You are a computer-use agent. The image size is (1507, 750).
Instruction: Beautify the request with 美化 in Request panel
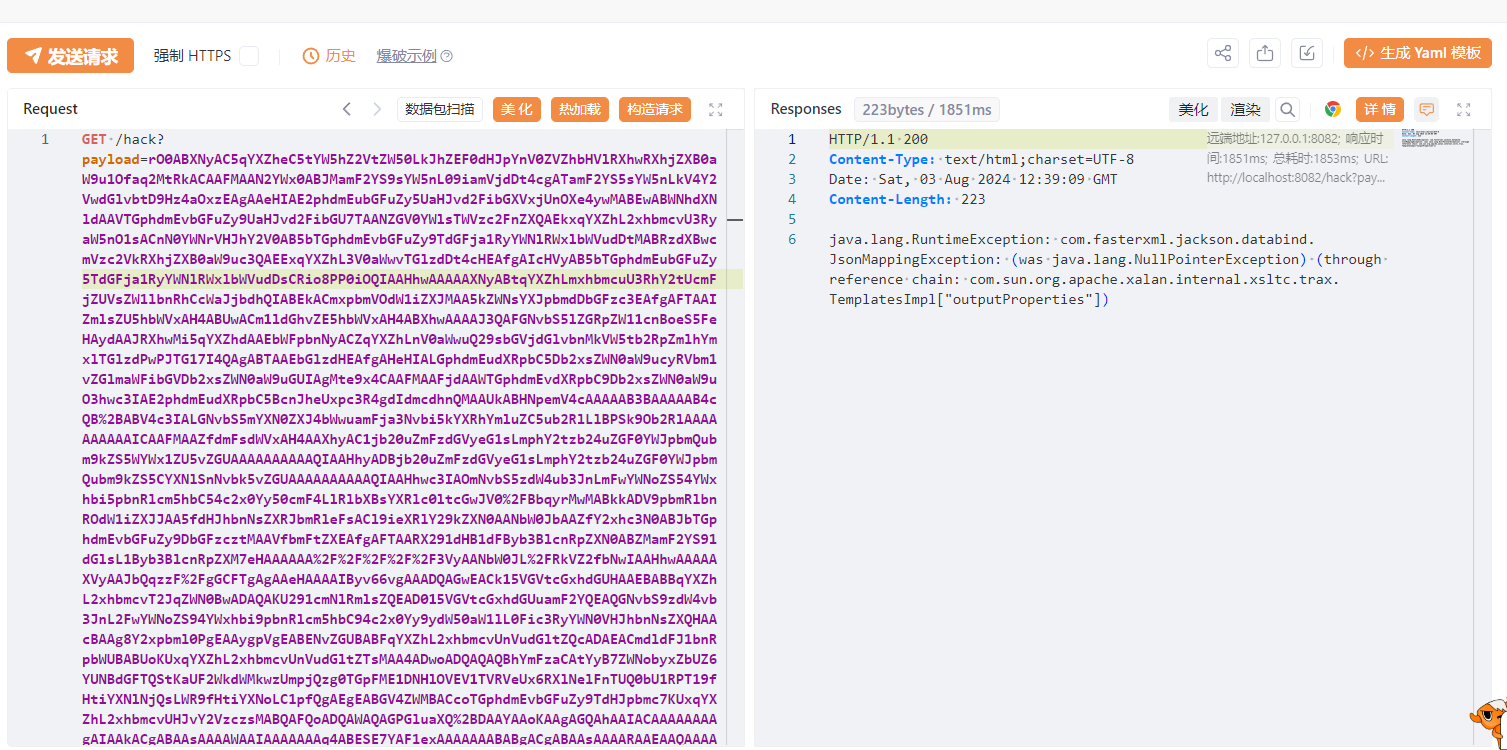click(517, 109)
